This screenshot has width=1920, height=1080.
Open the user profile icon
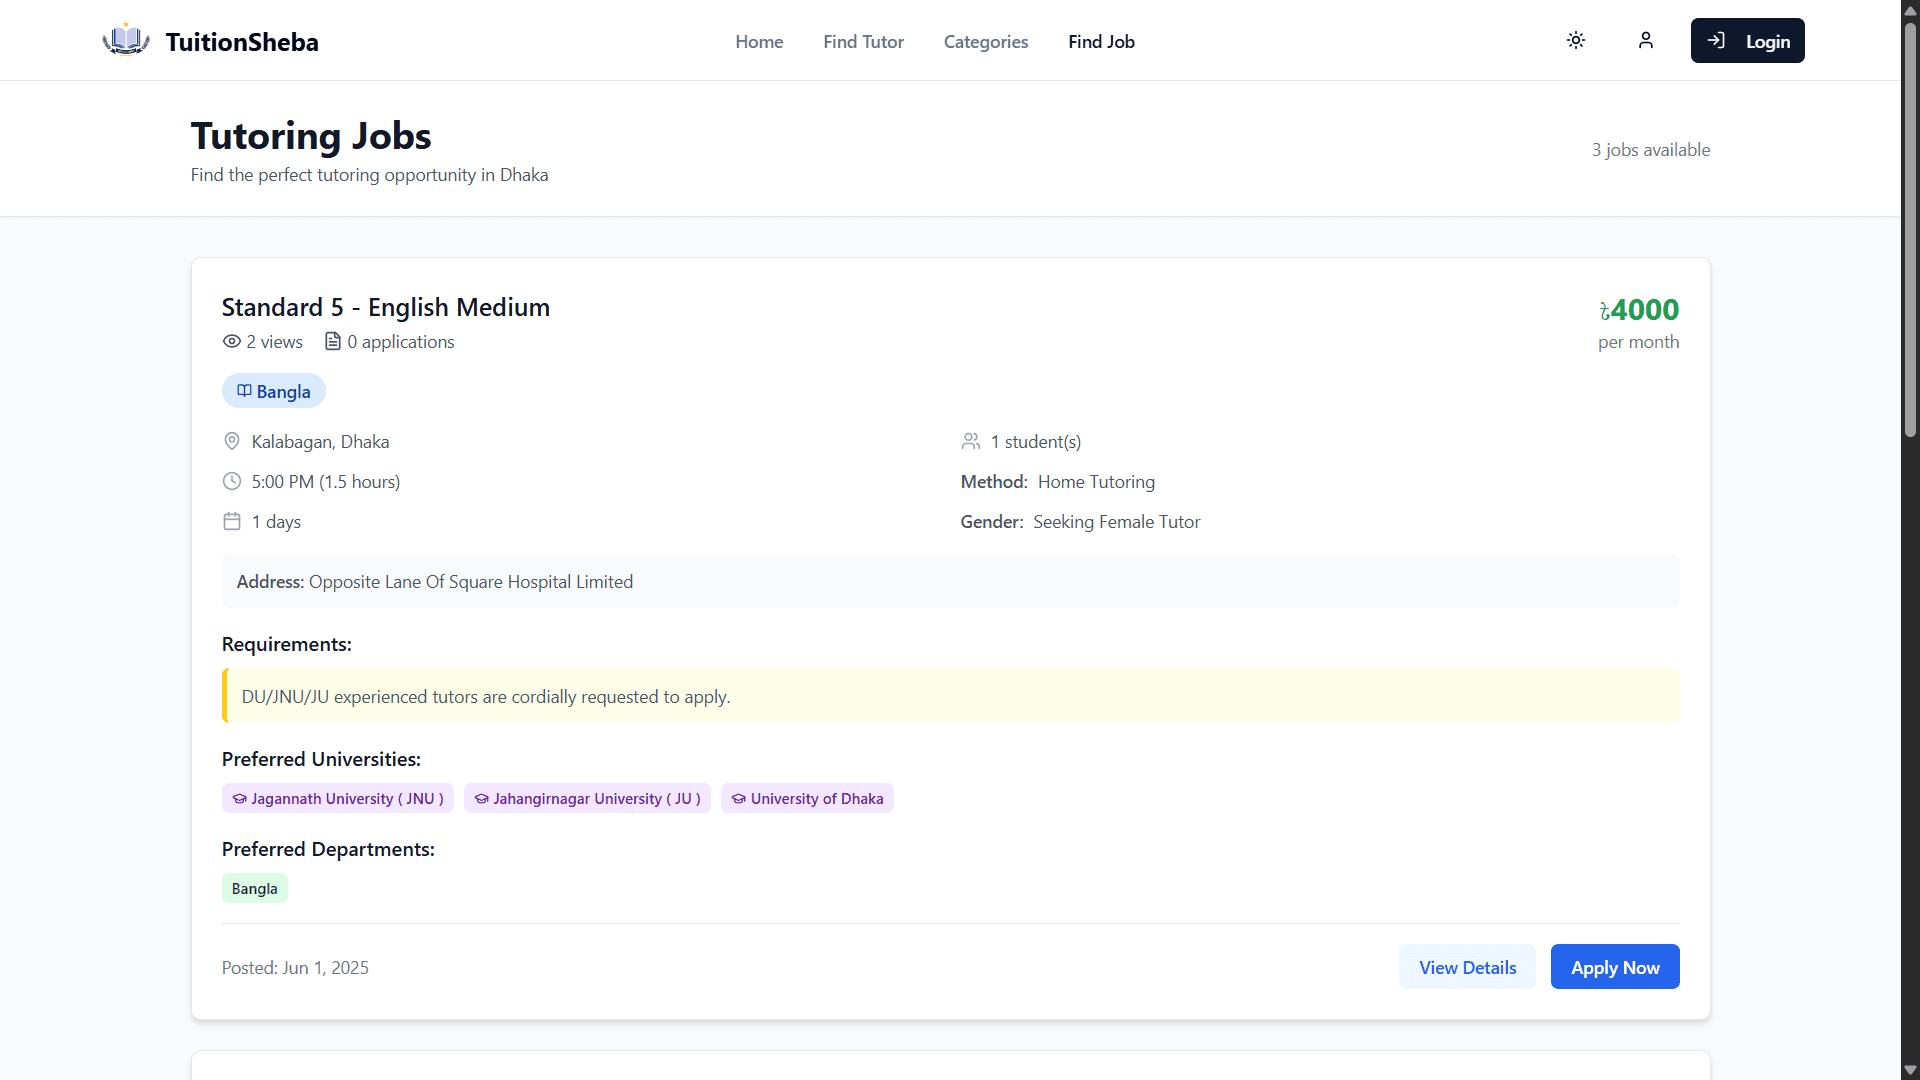point(1646,41)
